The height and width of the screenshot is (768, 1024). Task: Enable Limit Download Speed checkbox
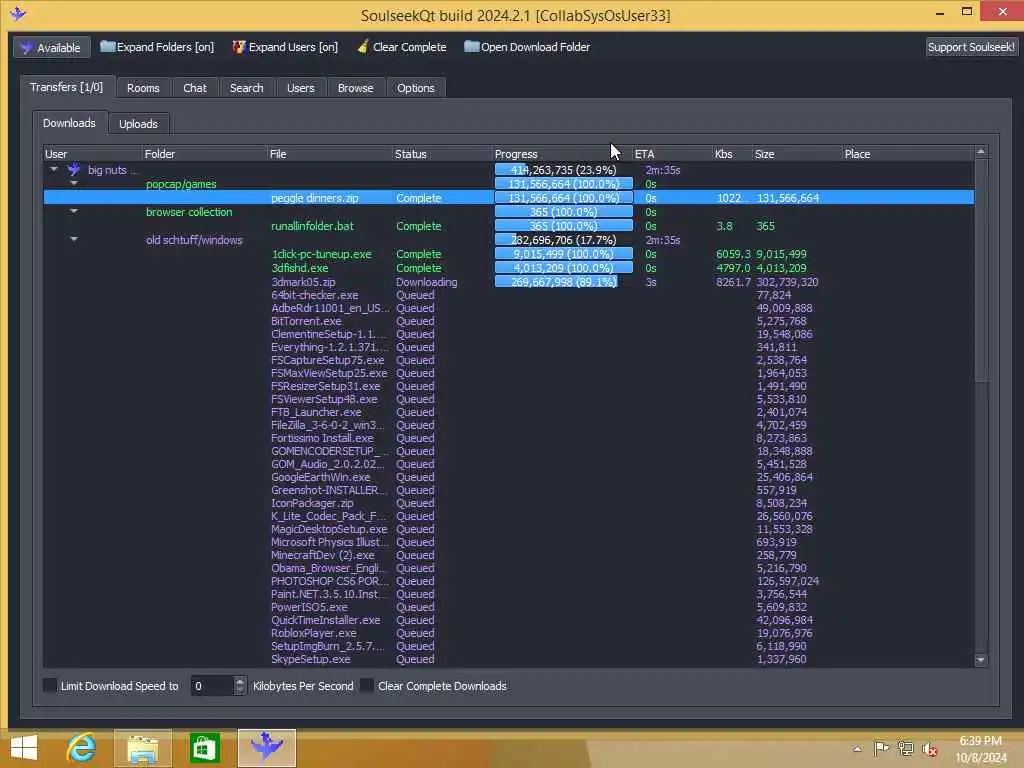pos(50,685)
